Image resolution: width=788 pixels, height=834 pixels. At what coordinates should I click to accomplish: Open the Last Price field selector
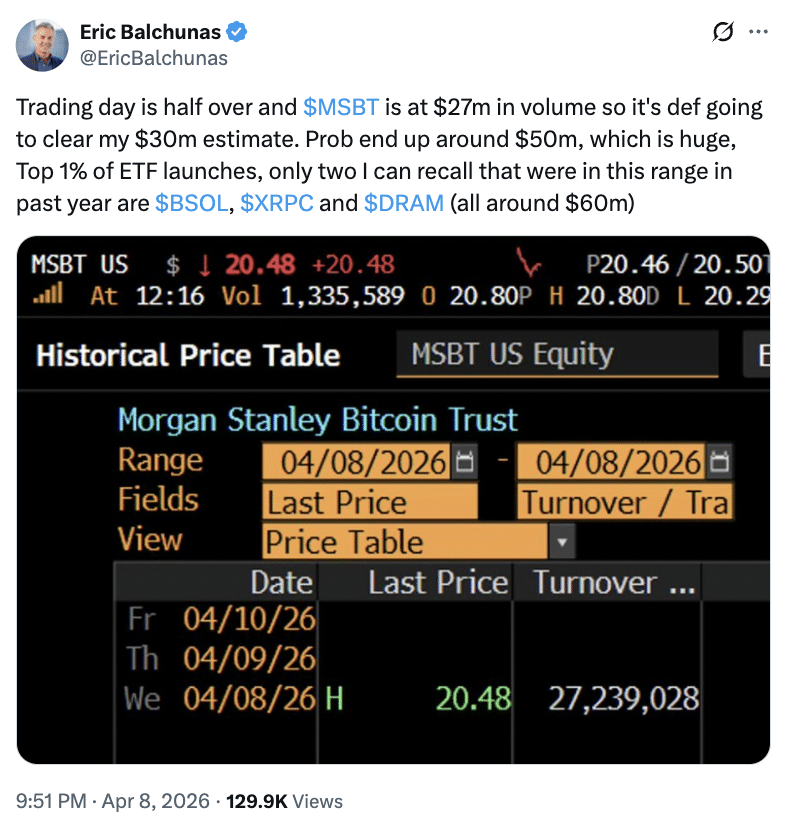click(x=370, y=502)
